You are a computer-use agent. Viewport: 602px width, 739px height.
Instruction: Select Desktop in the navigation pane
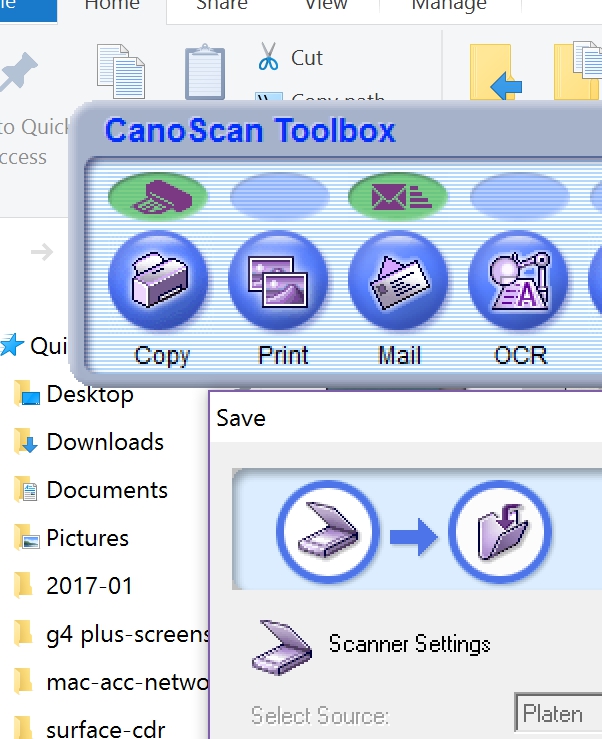[x=75, y=394]
